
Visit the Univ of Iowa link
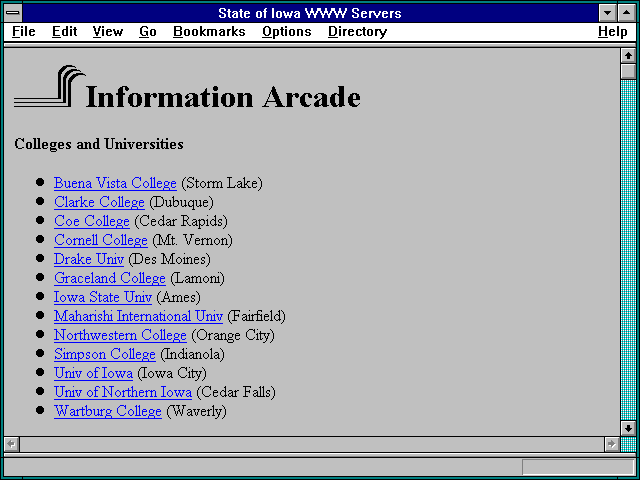(x=93, y=373)
